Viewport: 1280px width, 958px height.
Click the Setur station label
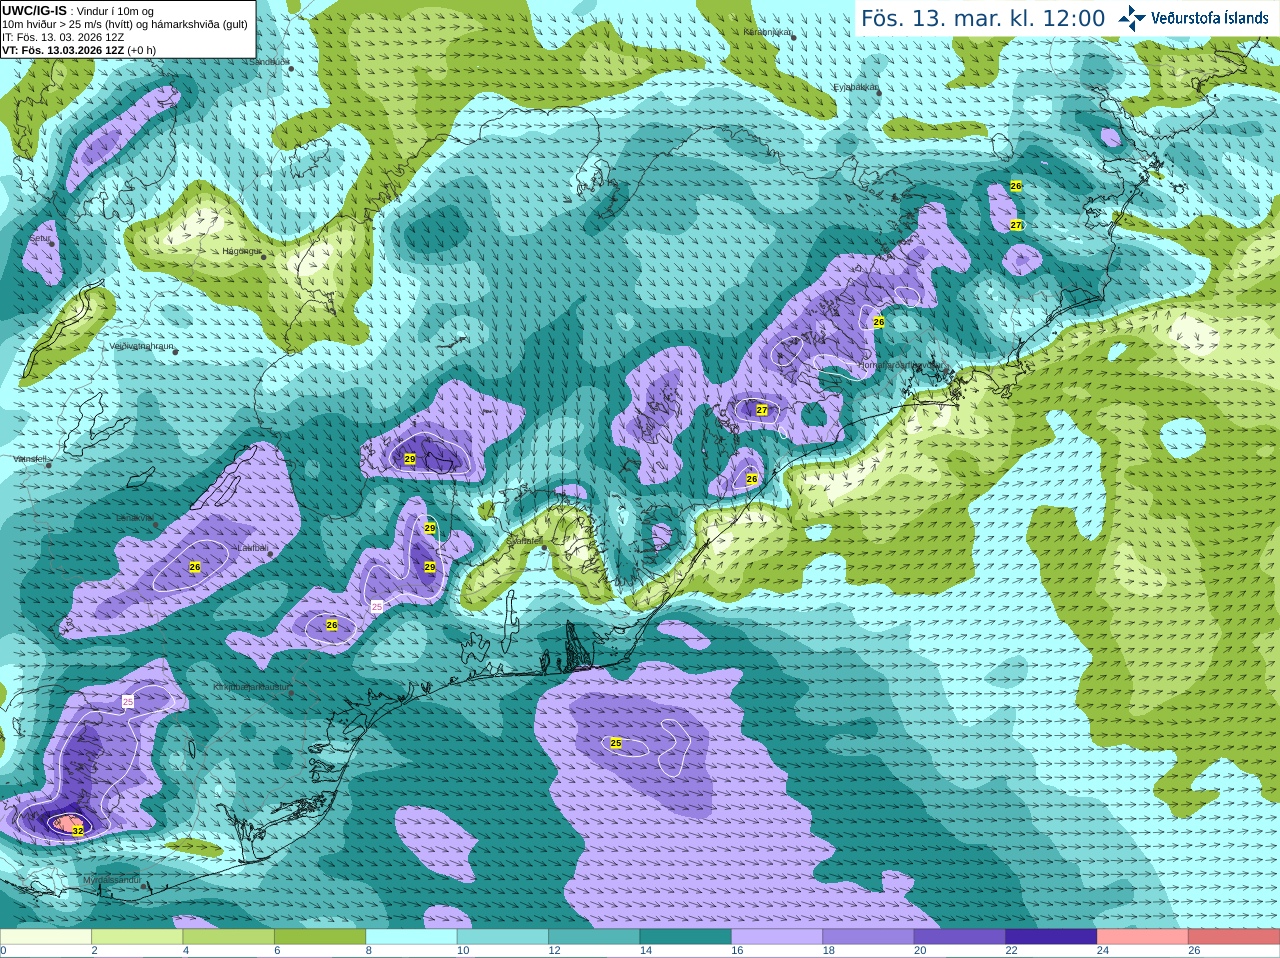tap(40, 239)
